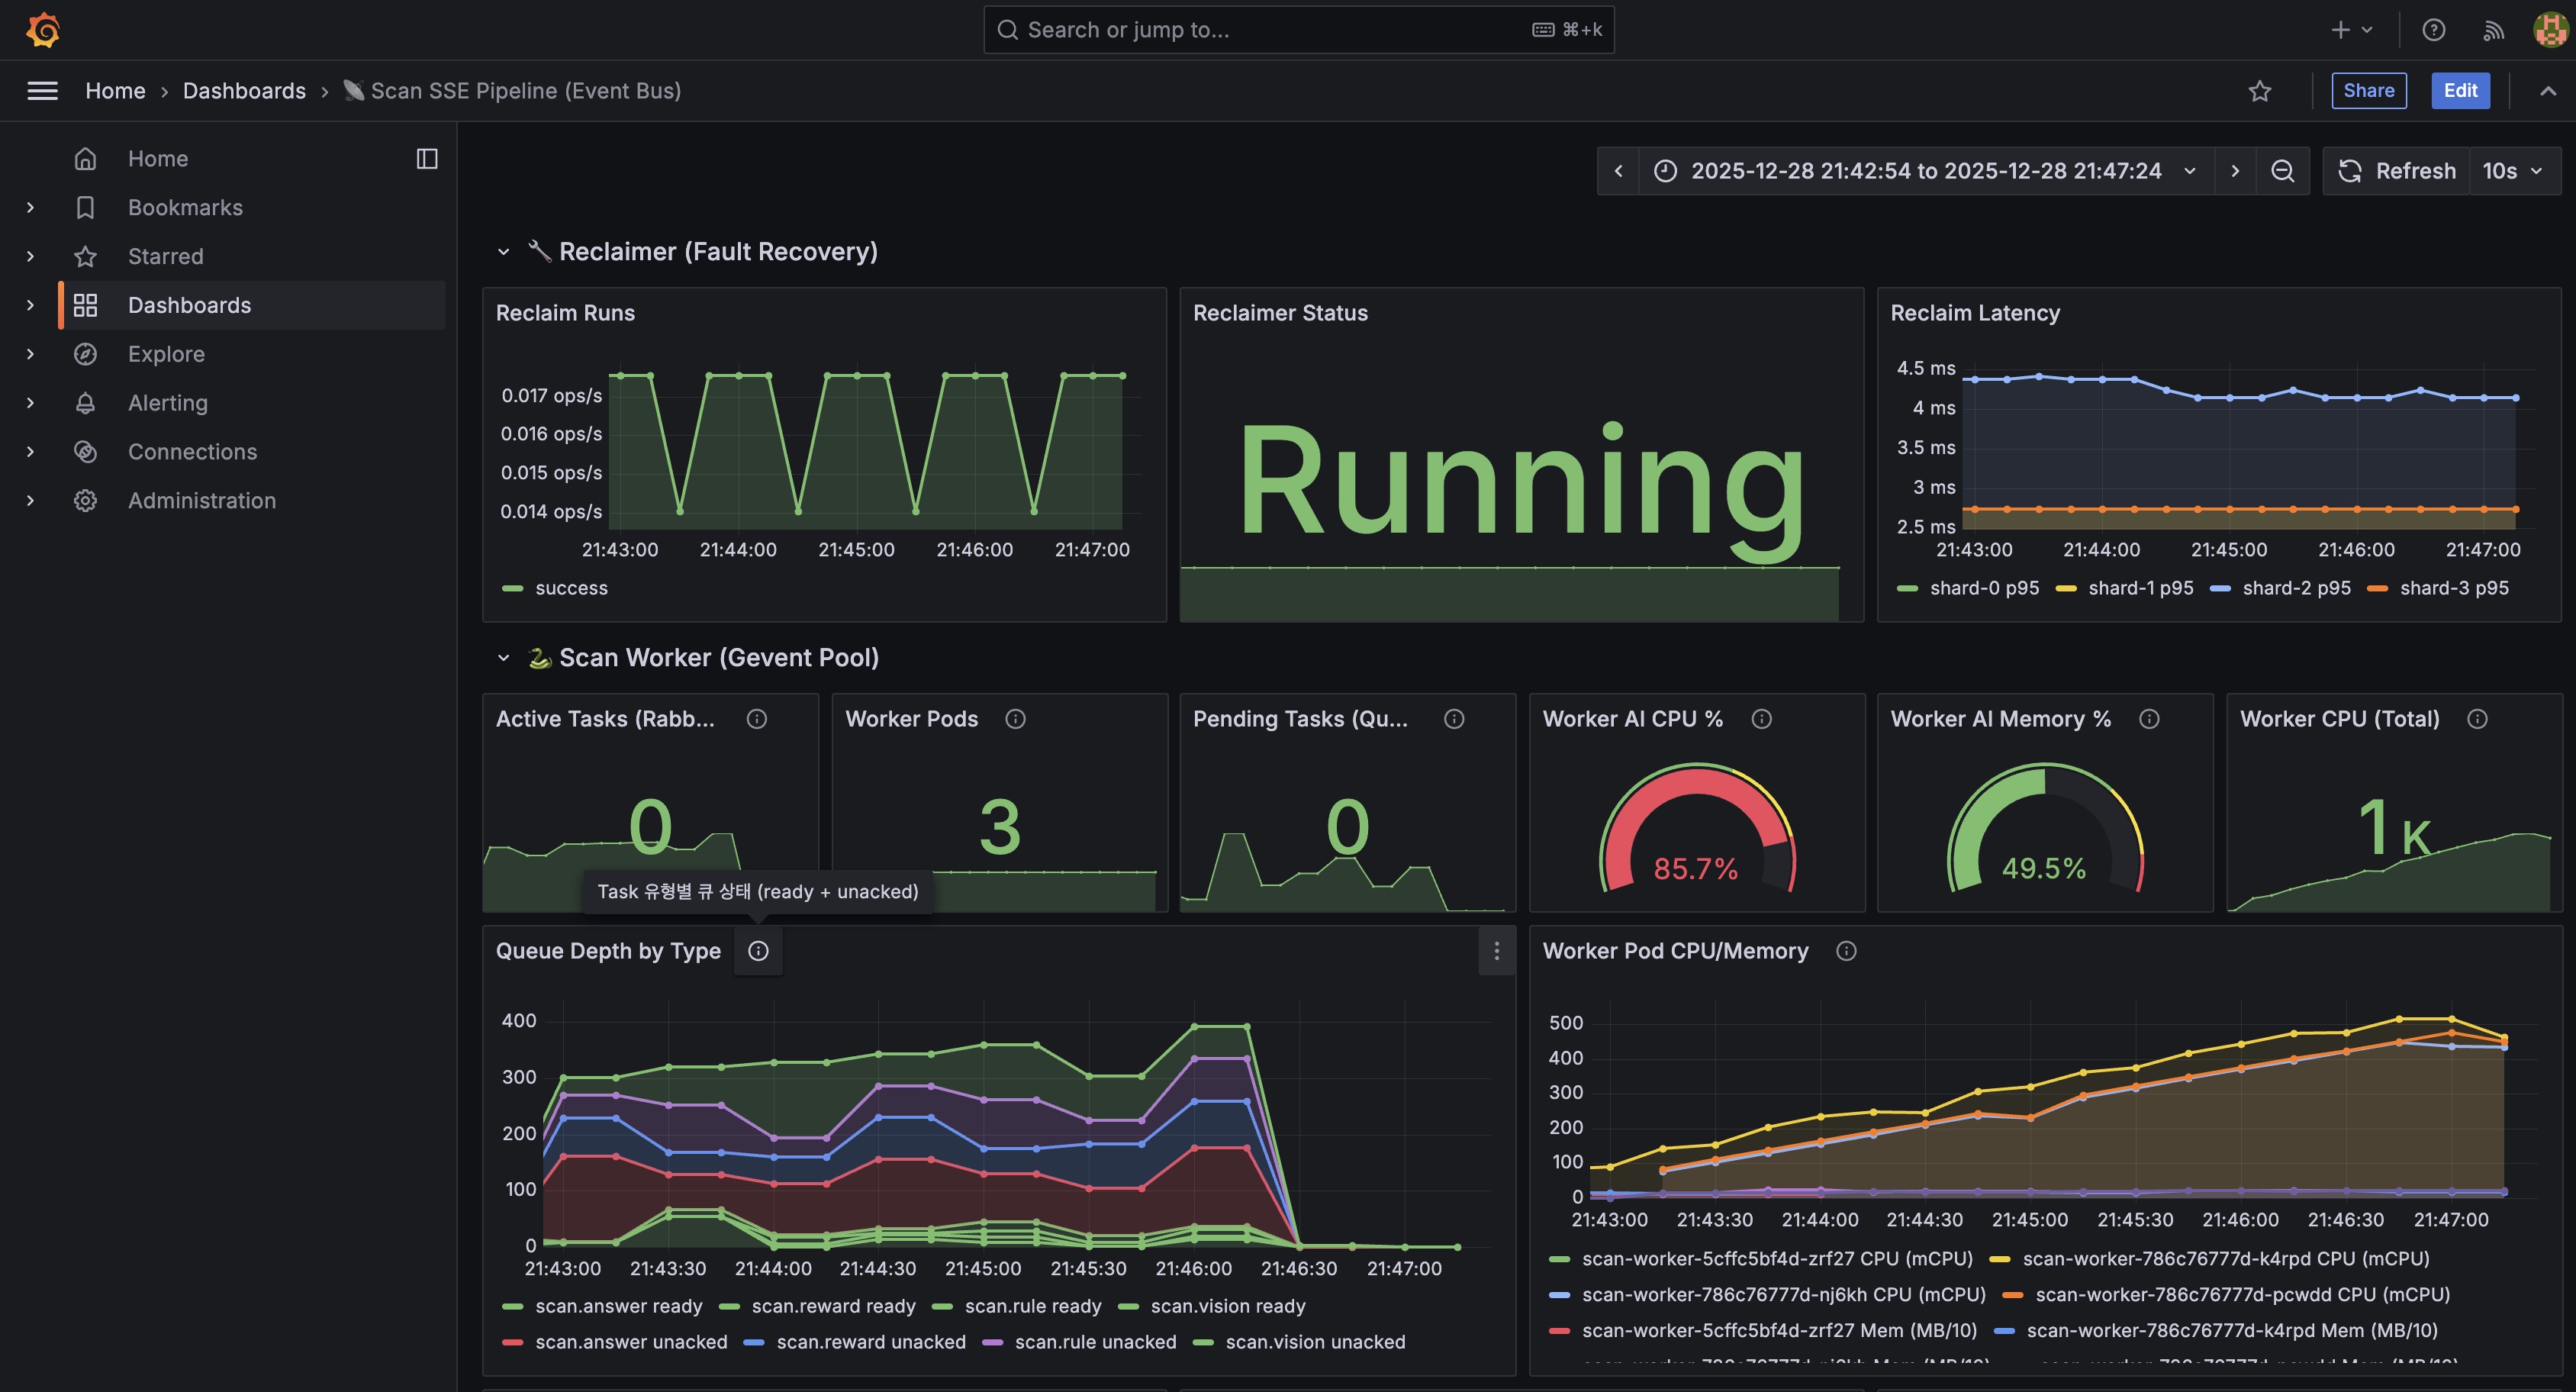
Task: Dock or undock the sidebar menu icon
Action: (427, 159)
